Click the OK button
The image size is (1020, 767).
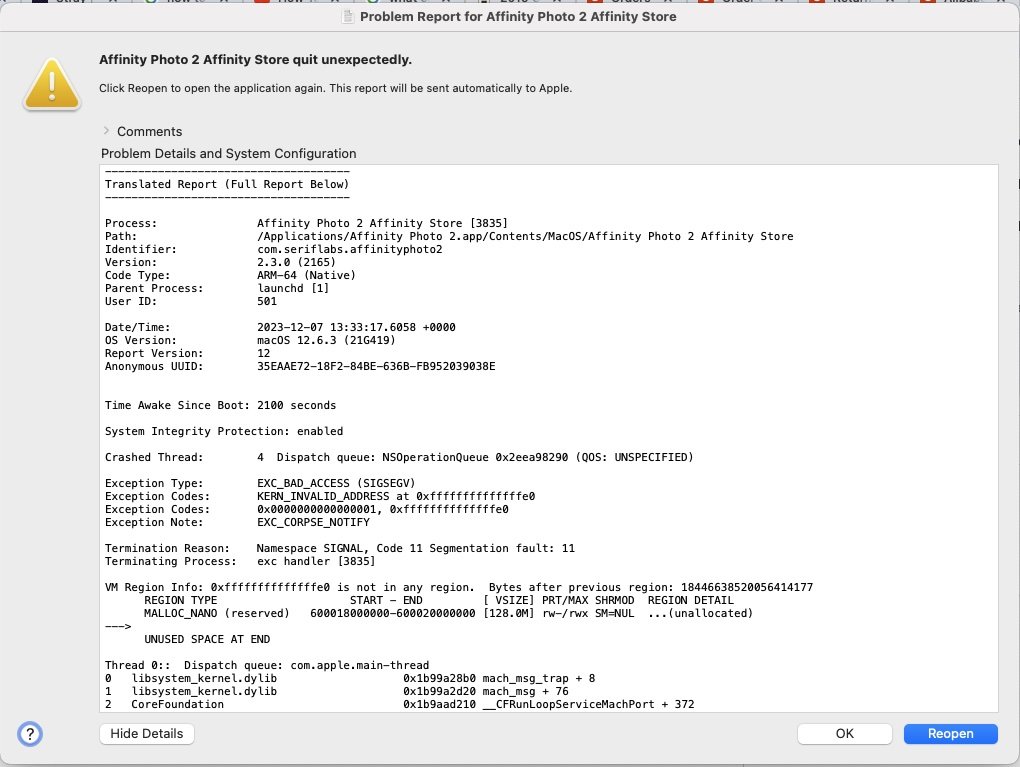click(844, 734)
